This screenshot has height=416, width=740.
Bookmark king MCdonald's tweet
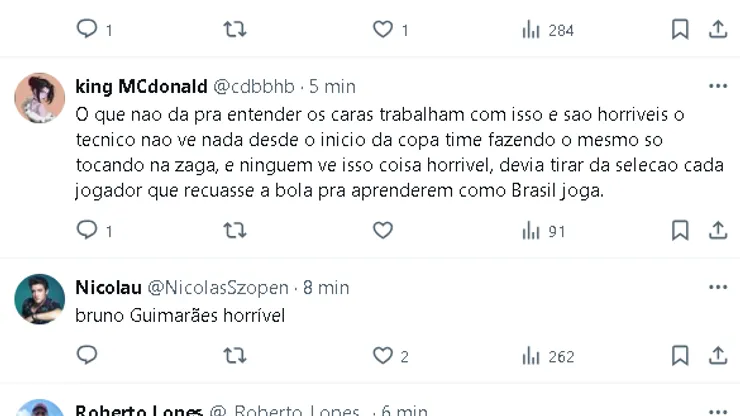(x=680, y=230)
